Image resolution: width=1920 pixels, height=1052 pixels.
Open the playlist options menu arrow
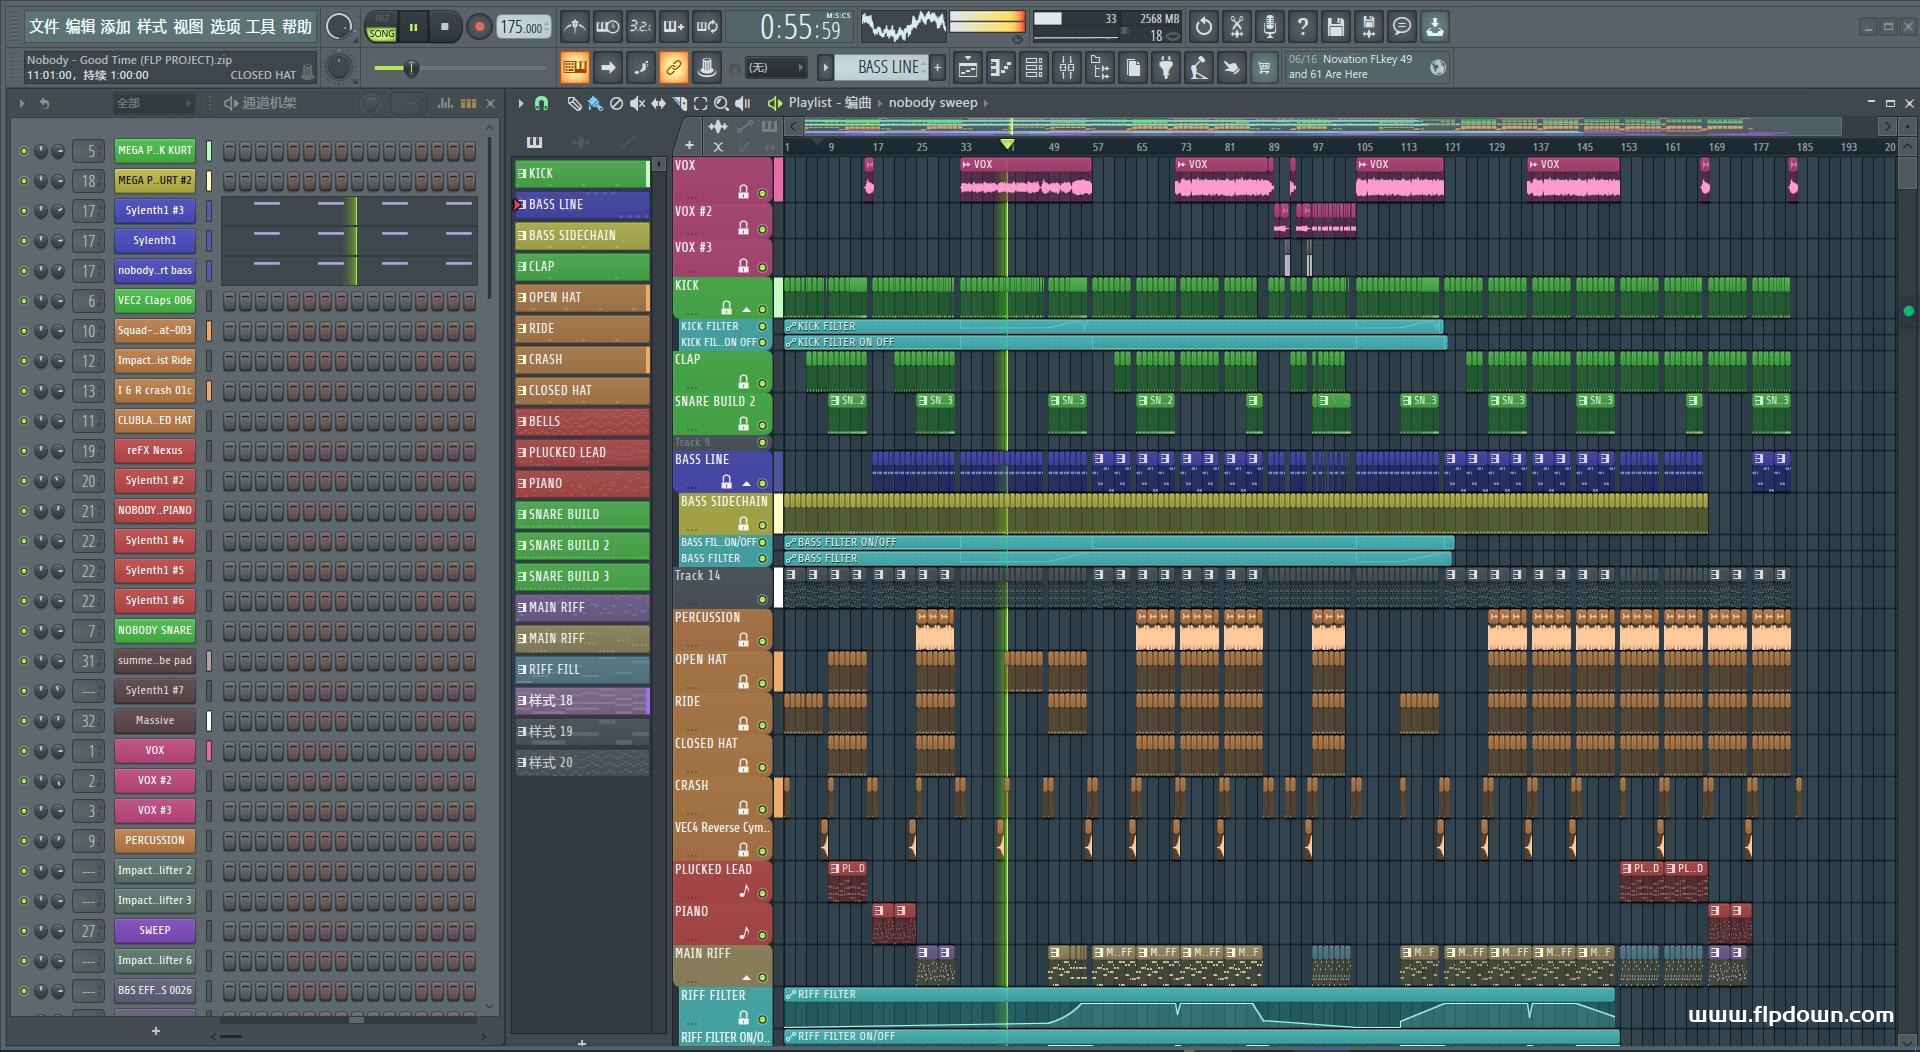pyautogui.click(x=521, y=103)
